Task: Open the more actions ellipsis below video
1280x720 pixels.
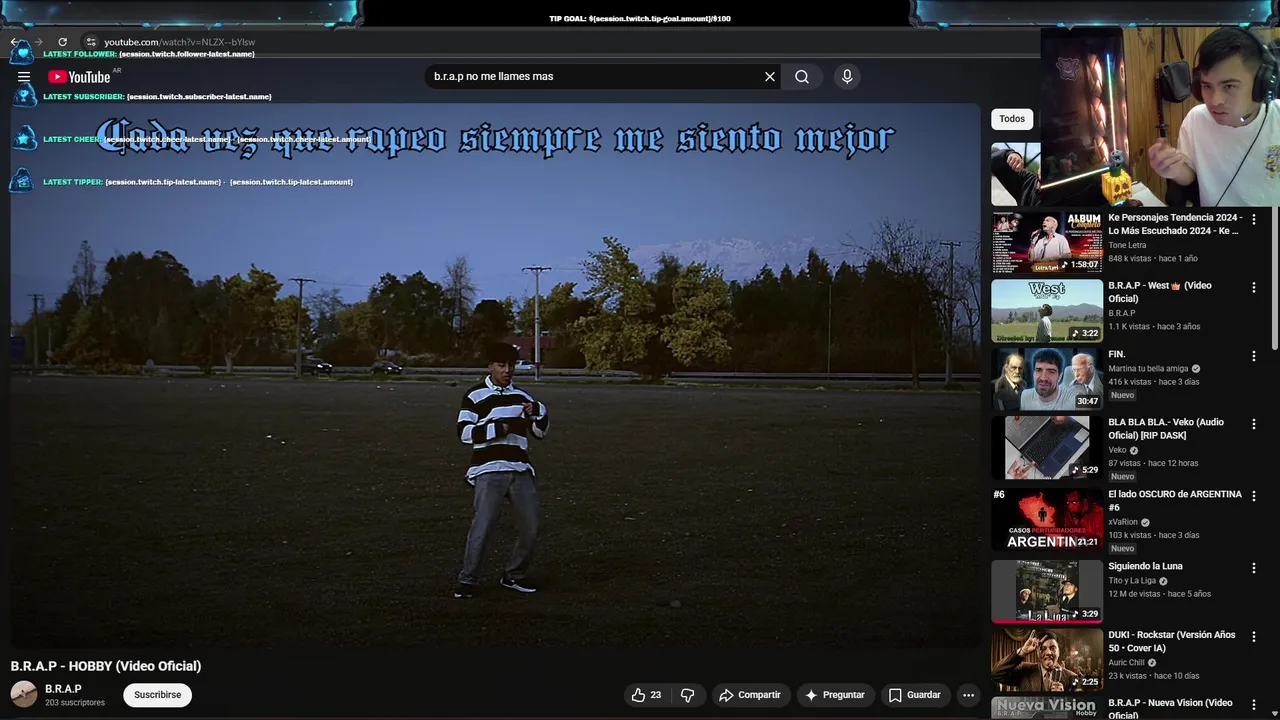Action: coord(968,695)
